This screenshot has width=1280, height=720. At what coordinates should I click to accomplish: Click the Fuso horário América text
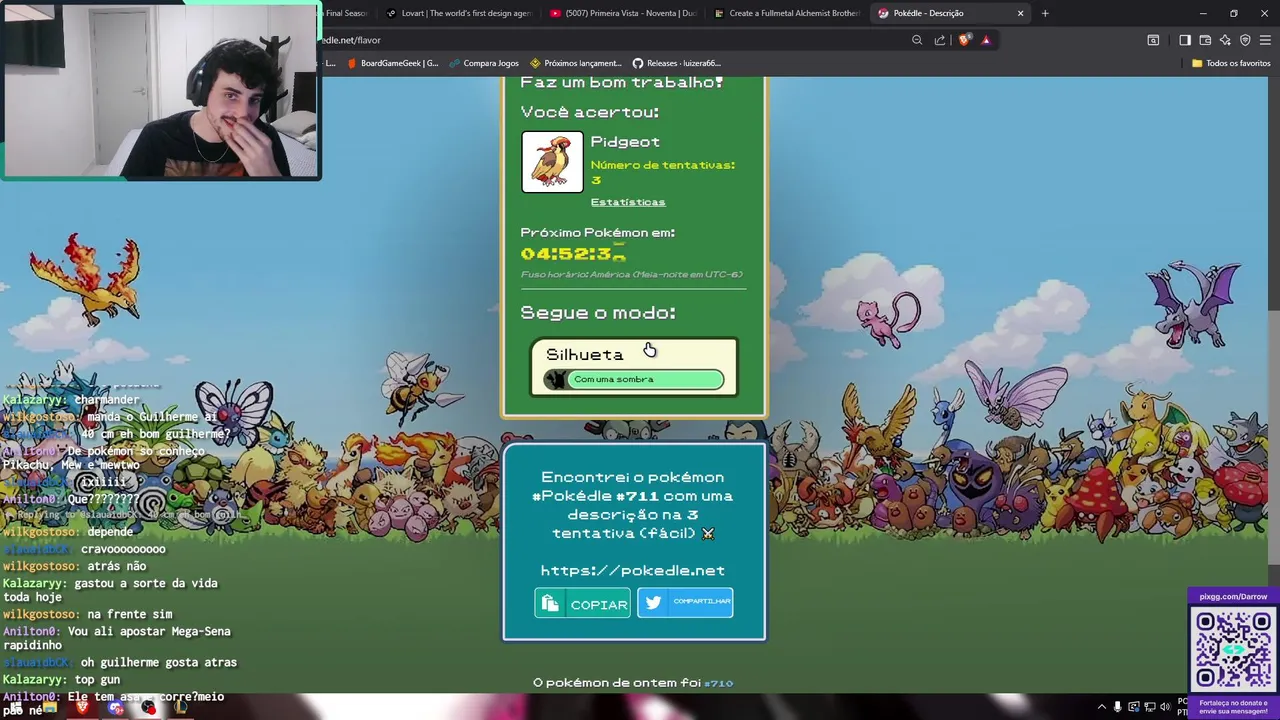tap(631, 274)
